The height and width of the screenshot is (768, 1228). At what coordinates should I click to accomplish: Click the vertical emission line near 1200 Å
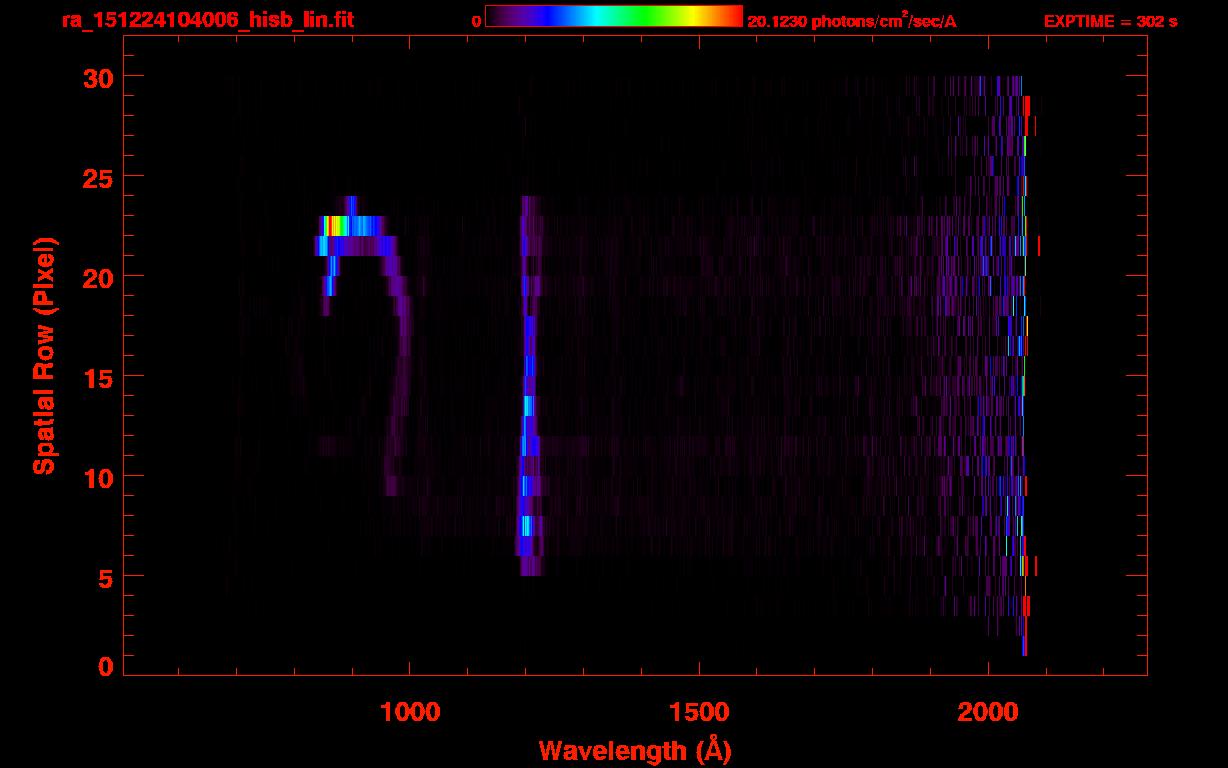[529, 386]
